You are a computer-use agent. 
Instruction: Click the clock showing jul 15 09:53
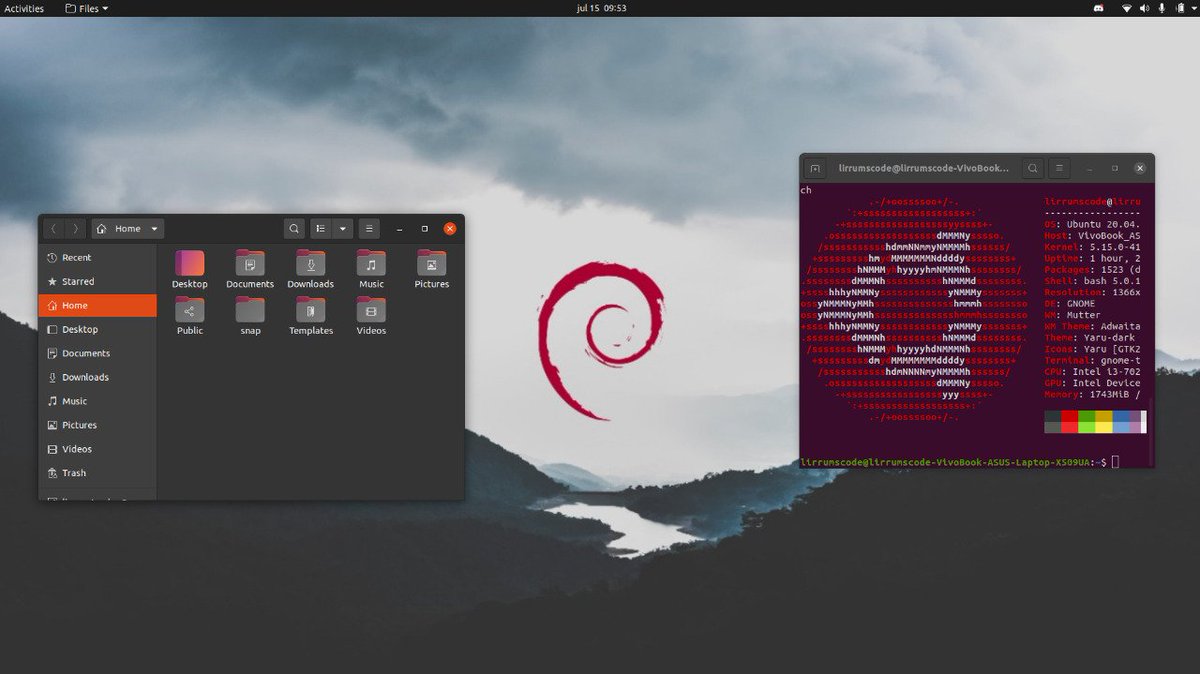[x=601, y=8]
